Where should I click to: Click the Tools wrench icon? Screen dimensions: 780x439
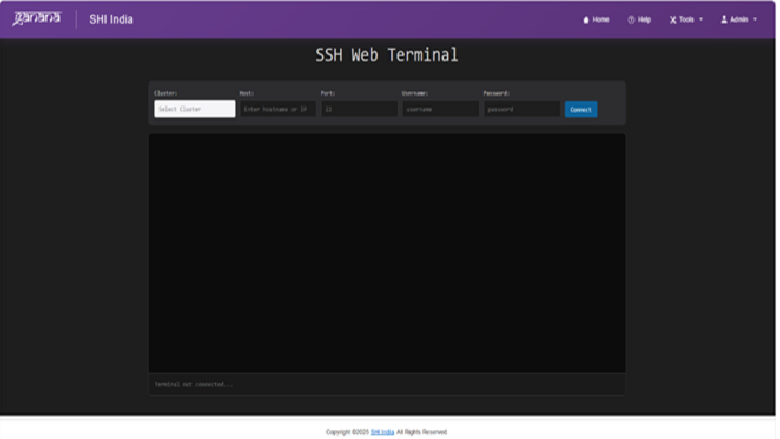click(673, 20)
